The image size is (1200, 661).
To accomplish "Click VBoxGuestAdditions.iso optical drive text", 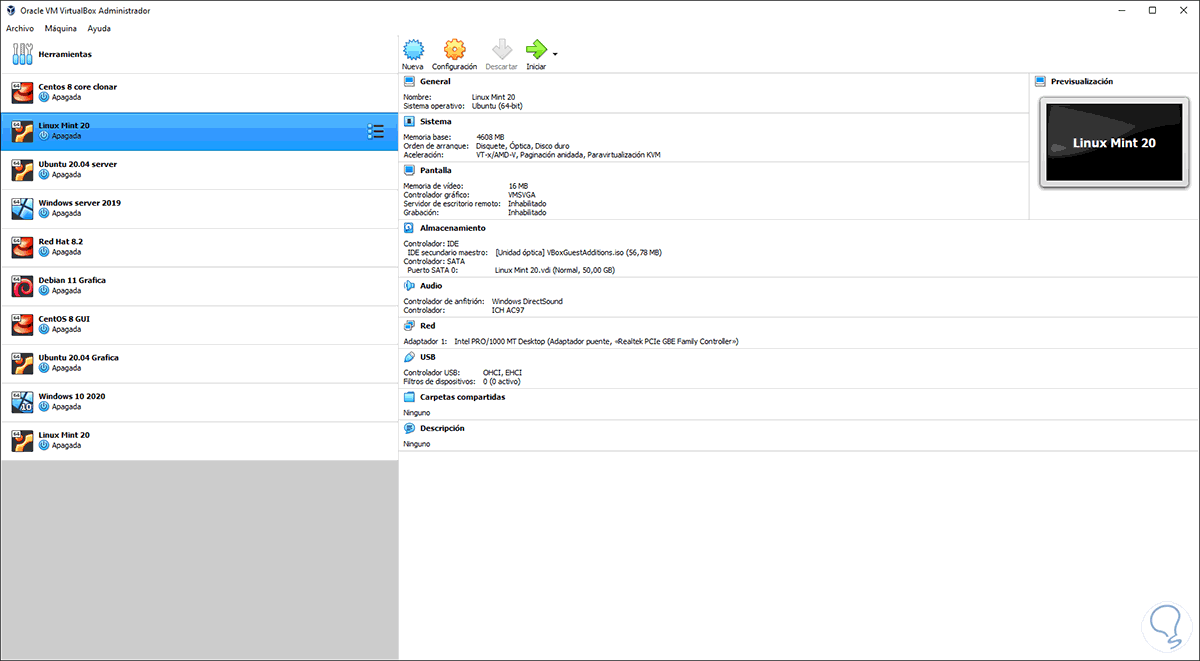I will [578, 252].
